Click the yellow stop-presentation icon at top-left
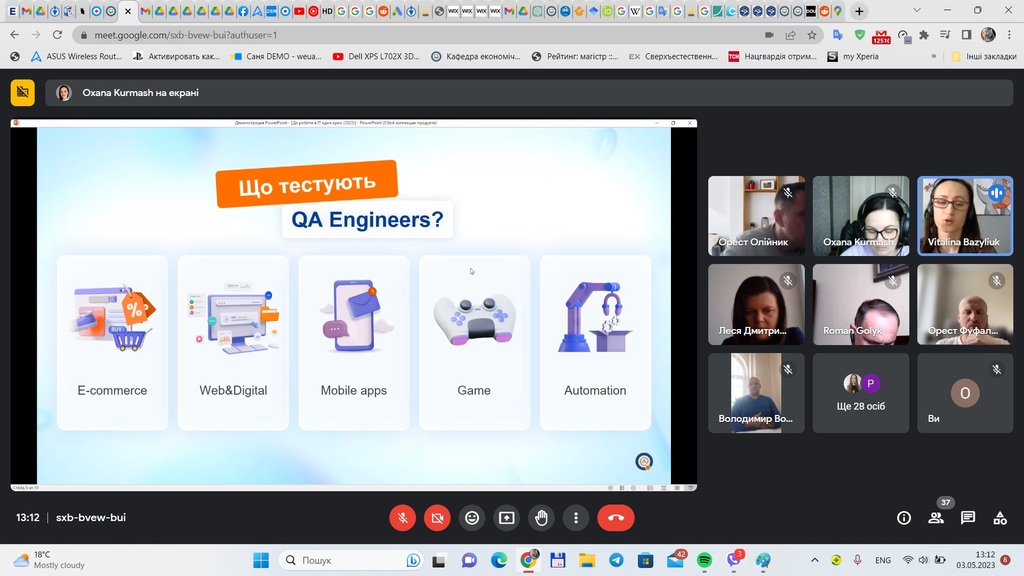This screenshot has width=1024, height=576. pos(22,93)
